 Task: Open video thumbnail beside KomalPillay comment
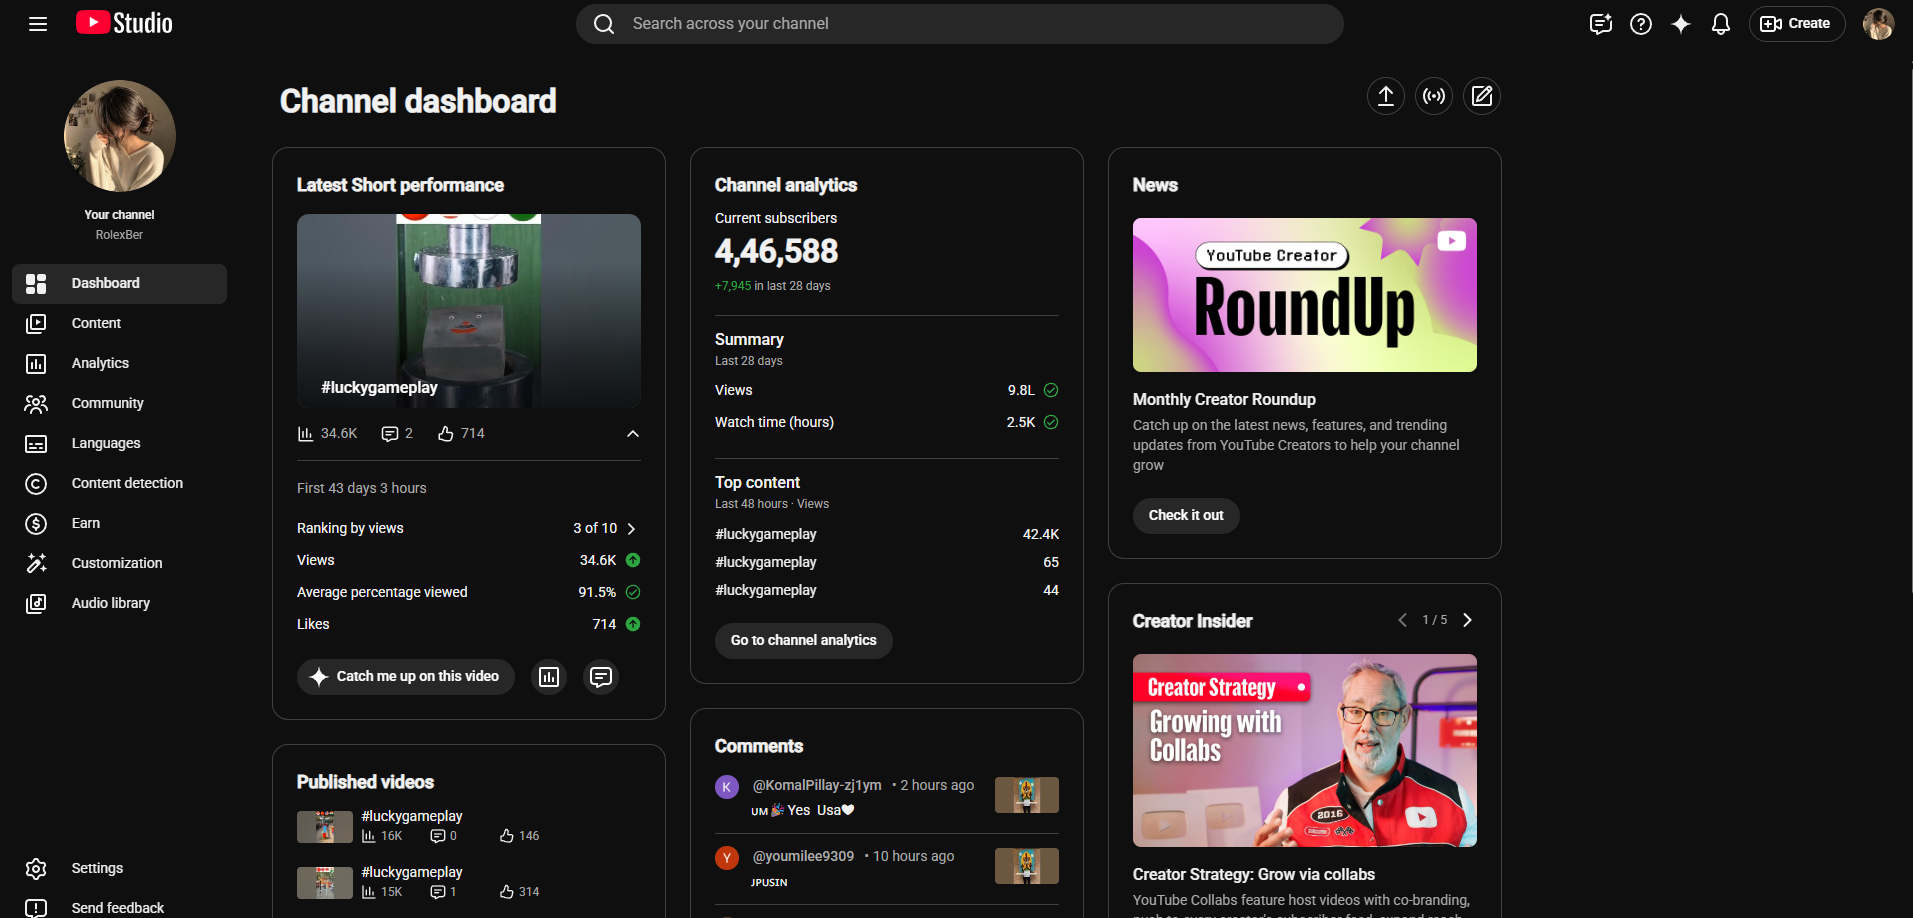(x=1027, y=795)
